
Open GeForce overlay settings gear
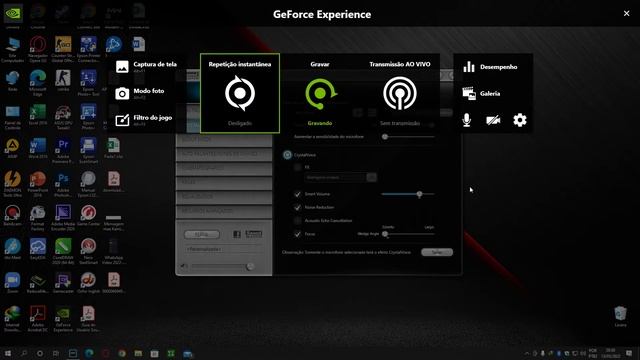520,120
